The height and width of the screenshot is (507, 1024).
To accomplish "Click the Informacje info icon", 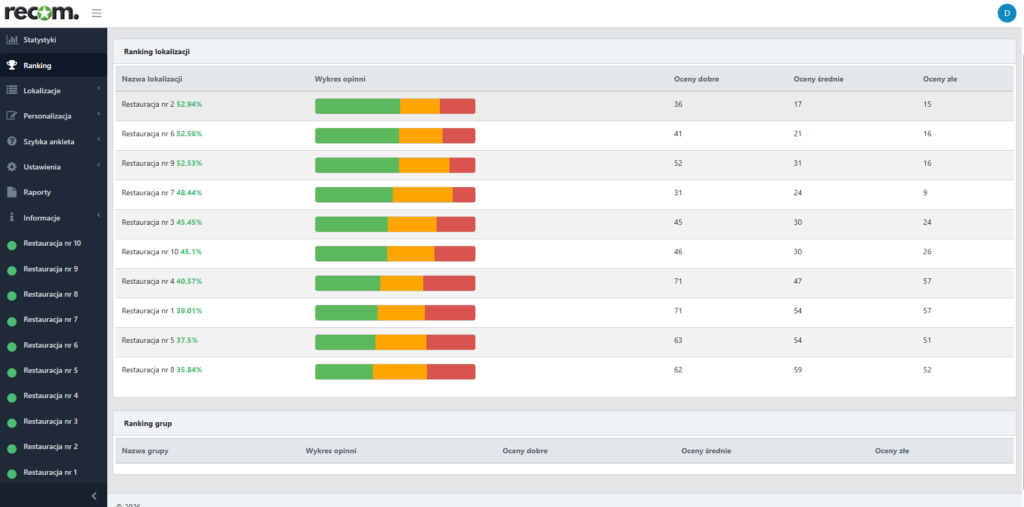I will tap(12, 217).
